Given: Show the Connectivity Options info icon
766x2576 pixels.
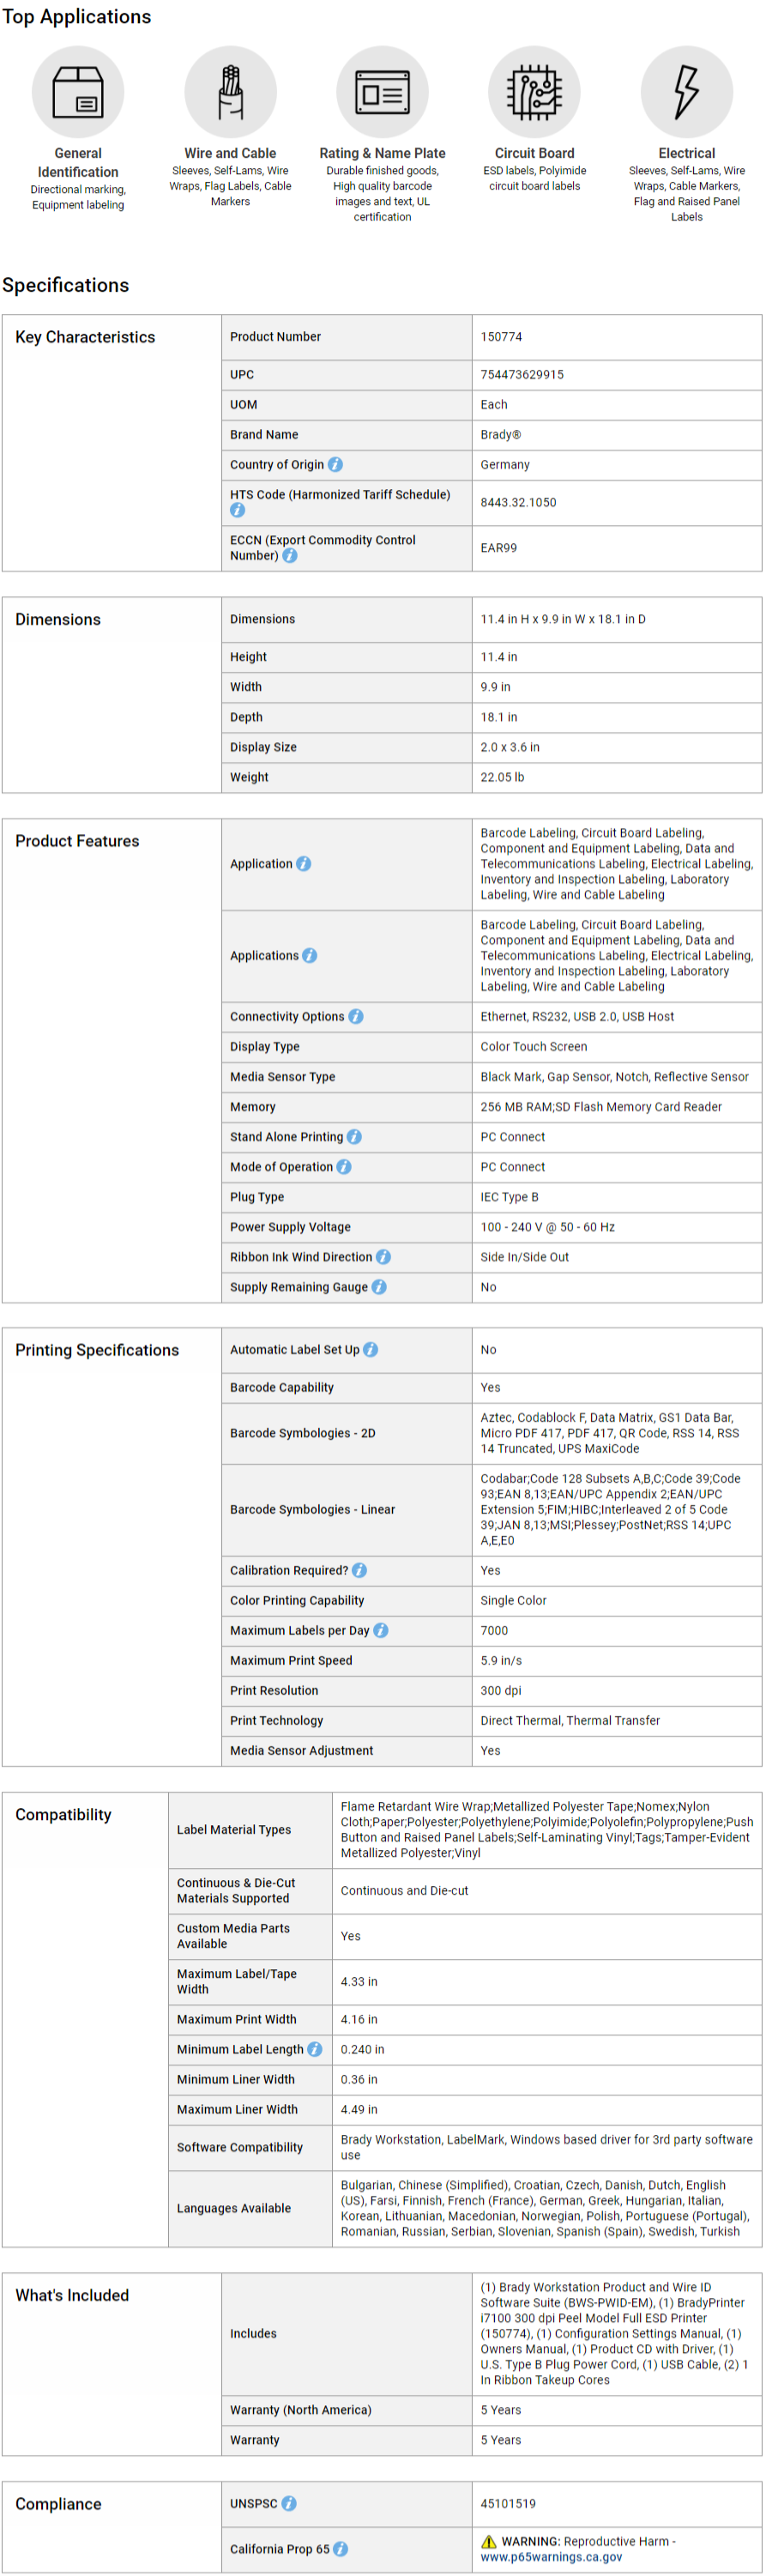Looking at the screenshot, I should 356,1017.
